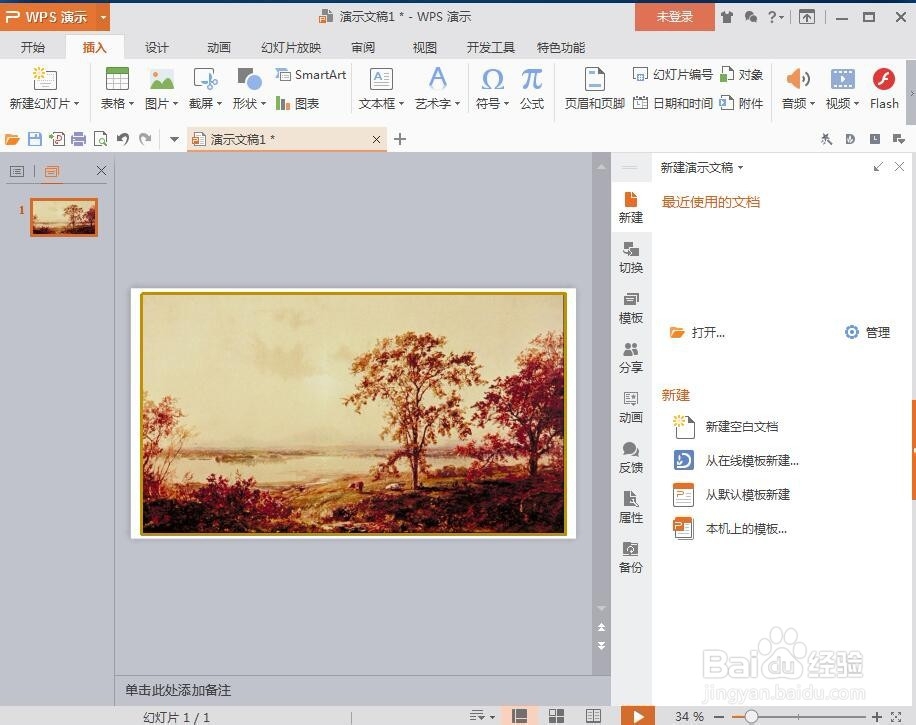Click the New Slide (新建幻灯片) icon
This screenshot has height=725, width=916.
click(45, 78)
